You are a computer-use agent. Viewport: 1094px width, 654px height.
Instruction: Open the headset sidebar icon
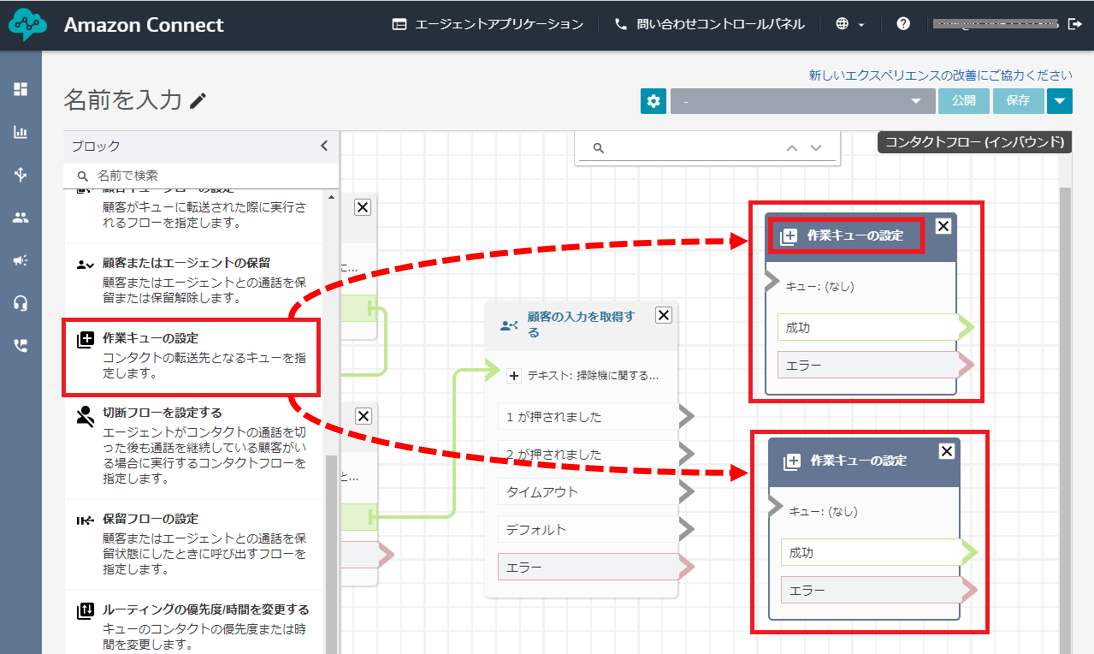click(x=20, y=303)
